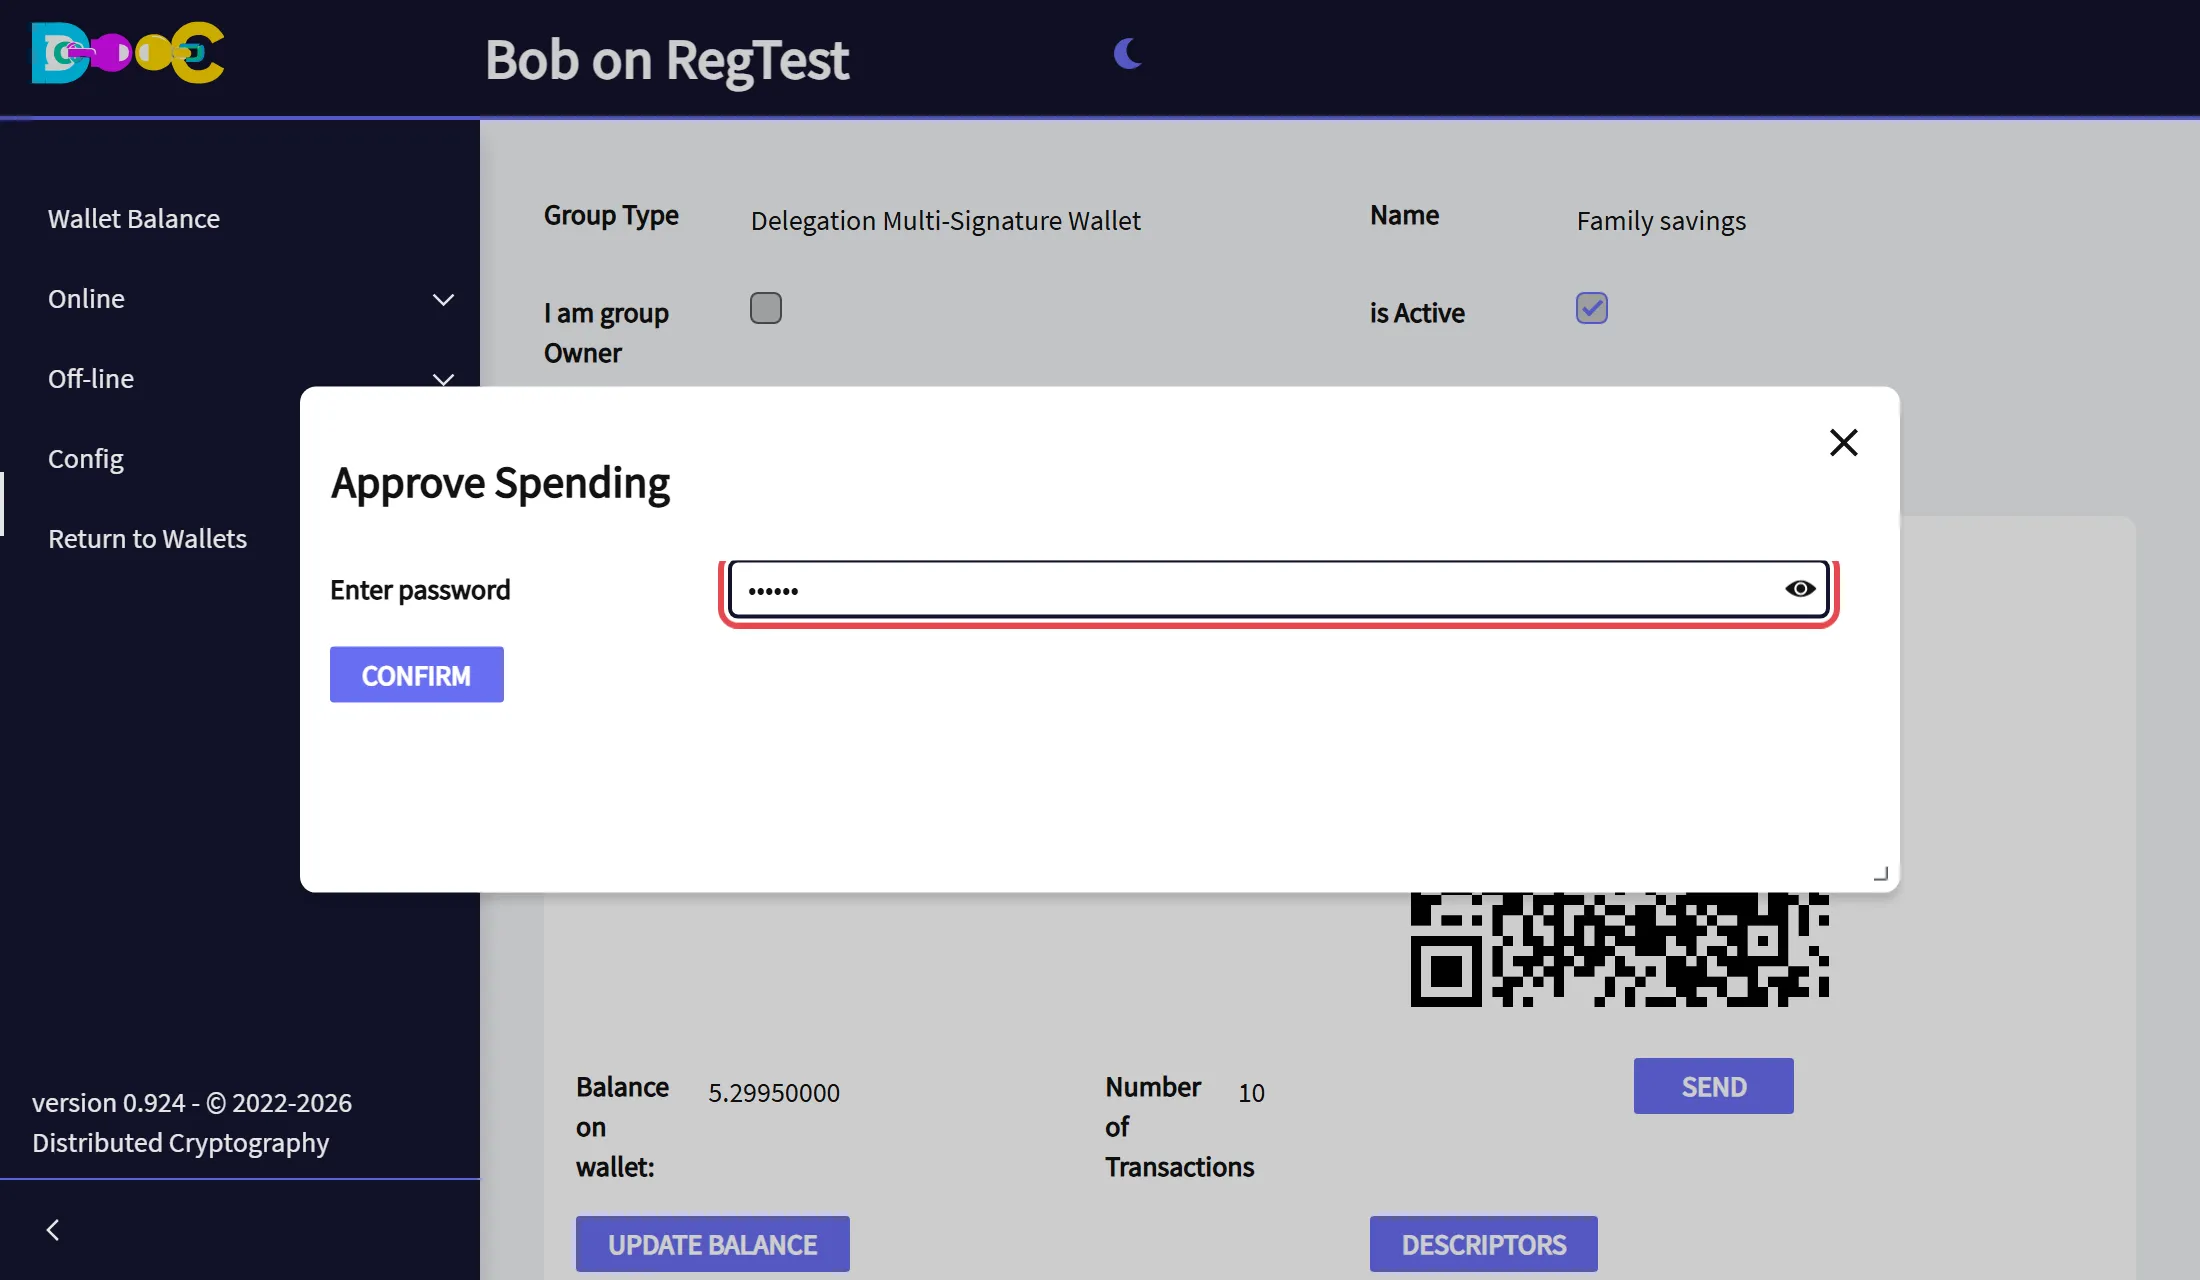Expand the Off-line menu chevron
Screen dimensions: 2200x1280
(x=443, y=379)
